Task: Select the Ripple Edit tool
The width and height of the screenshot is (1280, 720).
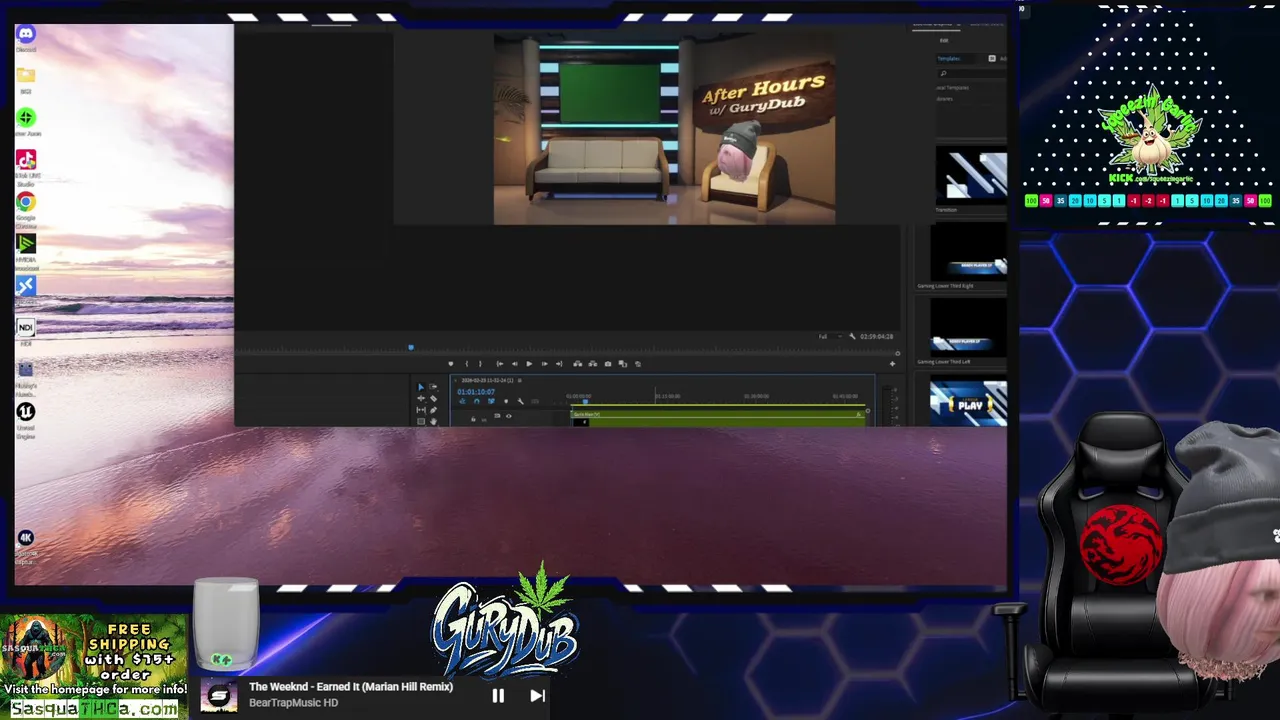Action: point(421,399)
